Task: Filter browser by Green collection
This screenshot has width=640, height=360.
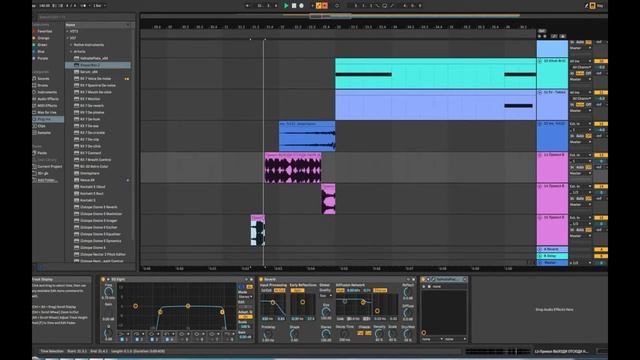Action: [x=42, y=45]
